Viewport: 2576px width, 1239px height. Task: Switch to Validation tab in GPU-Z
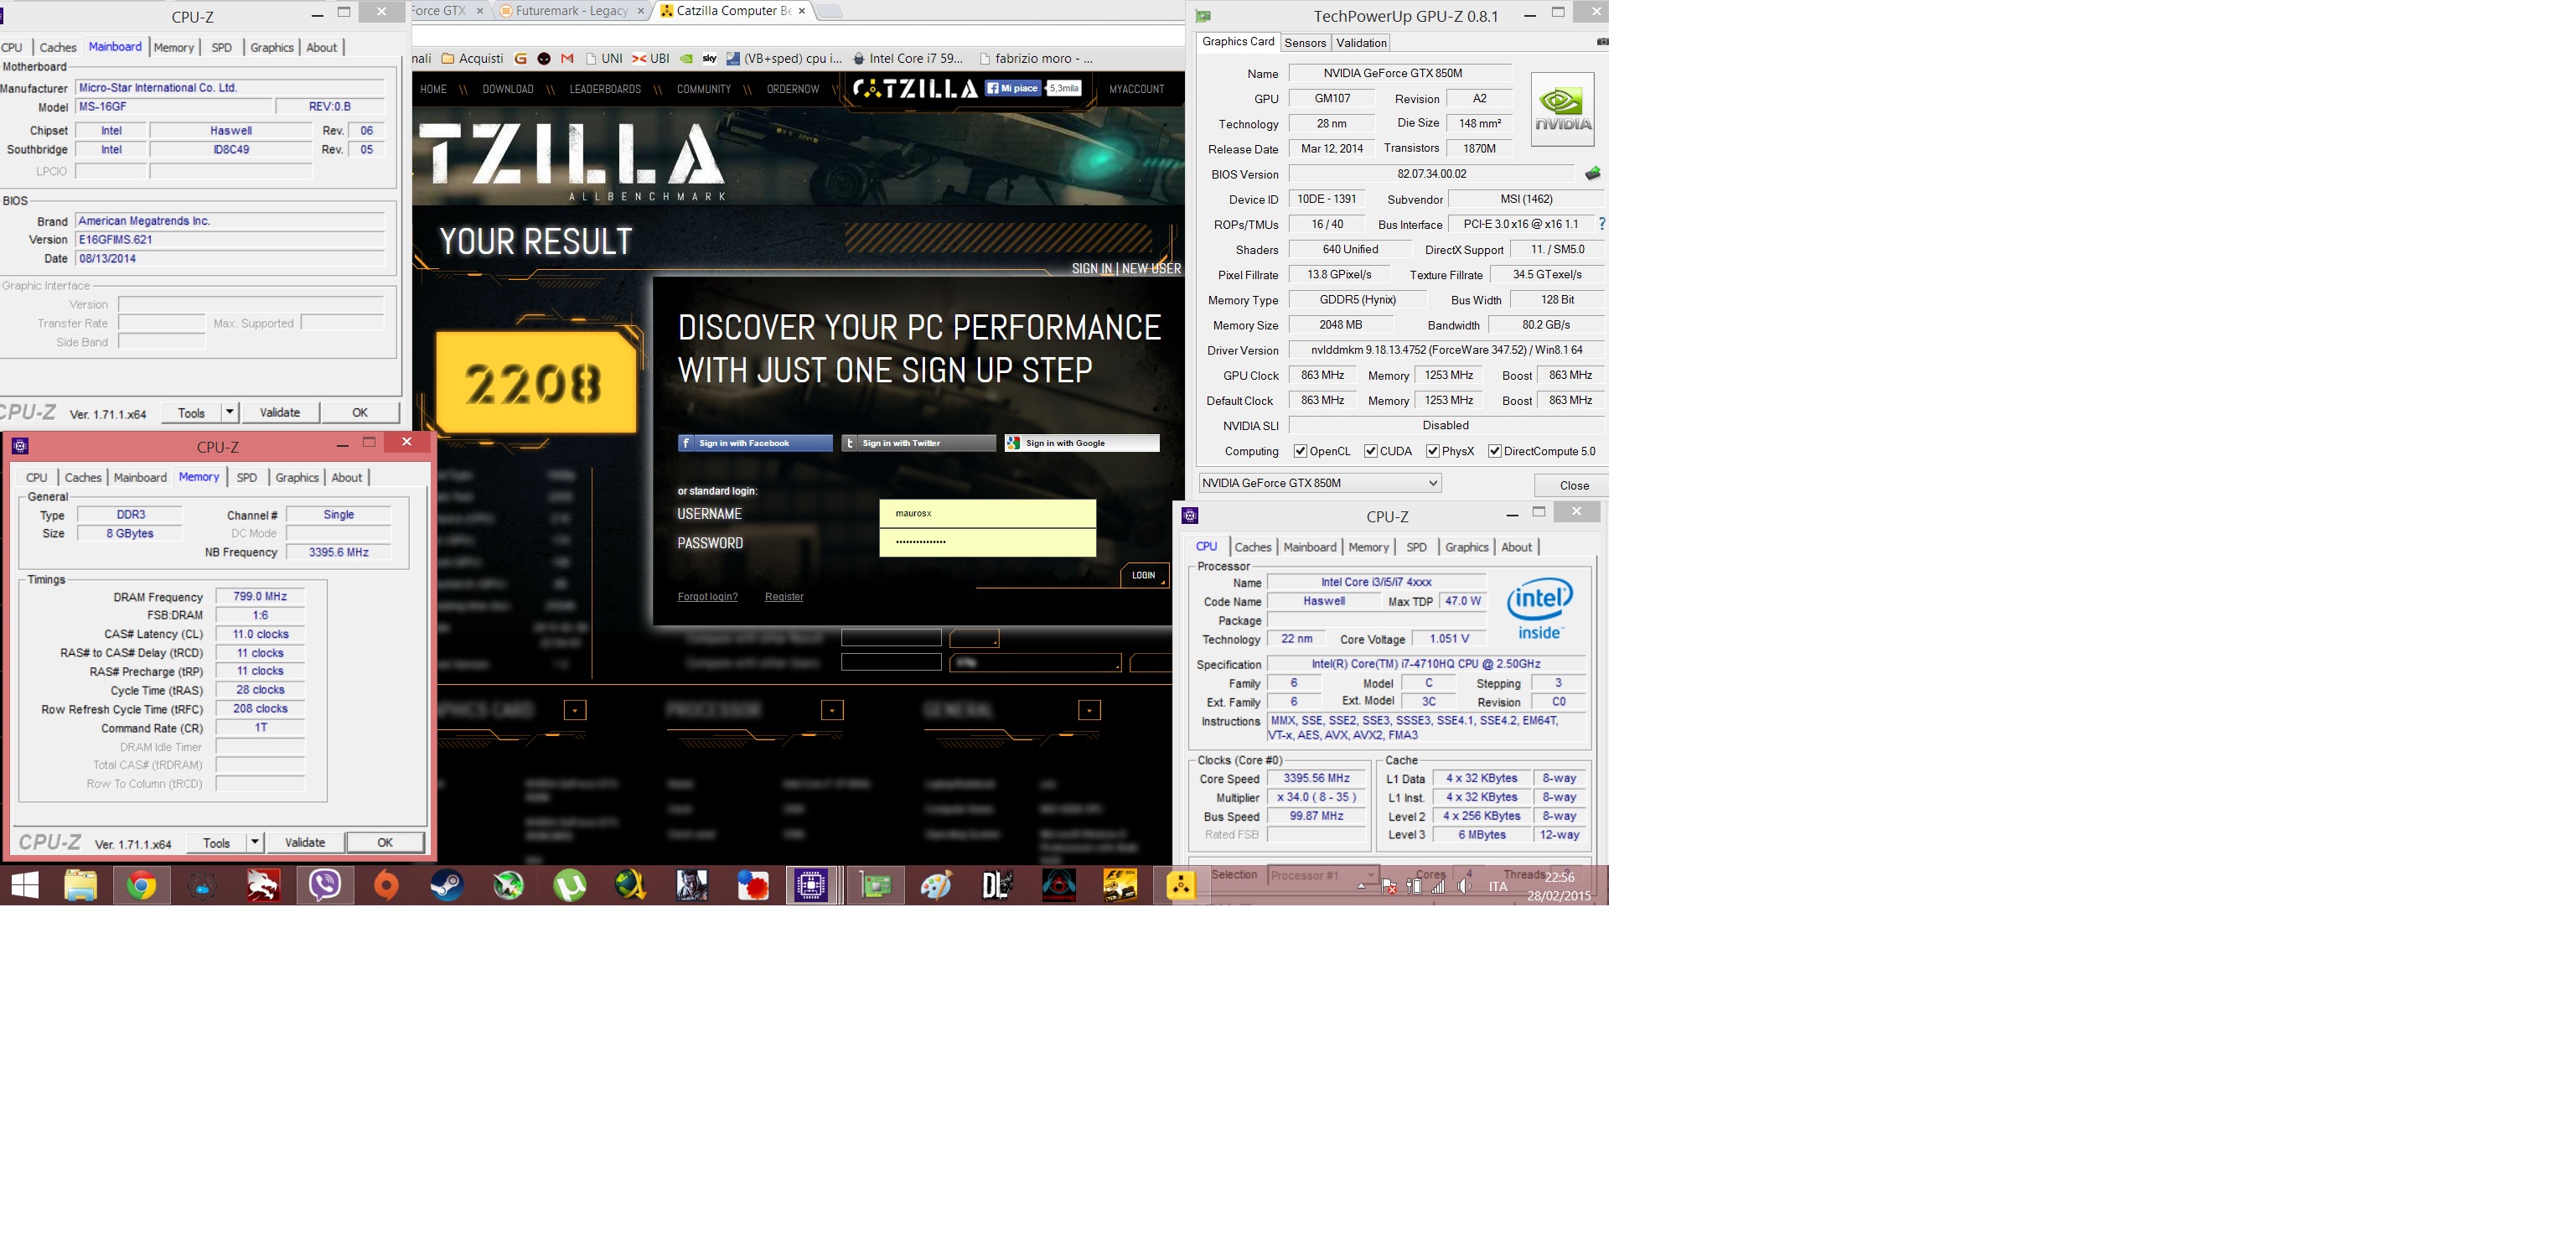coord(1361,42)
